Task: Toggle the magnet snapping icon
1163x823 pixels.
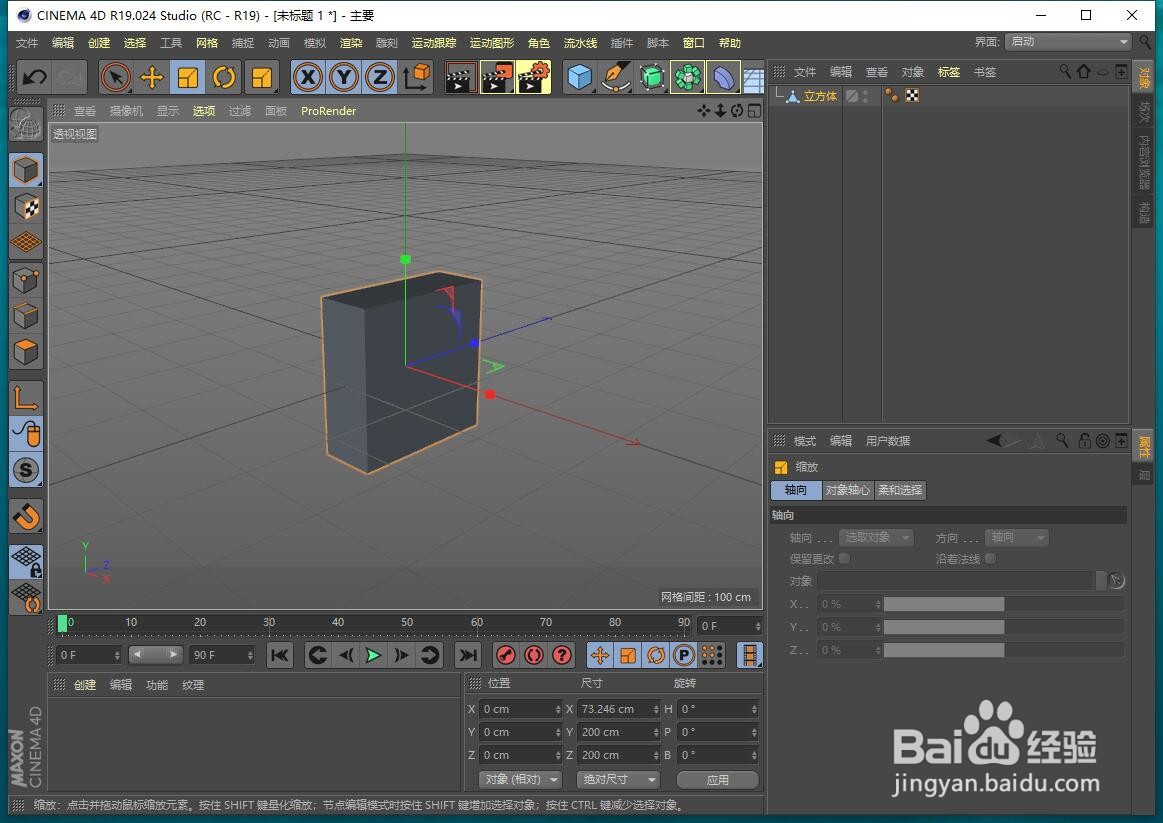Action: click(x=26, y=517)
